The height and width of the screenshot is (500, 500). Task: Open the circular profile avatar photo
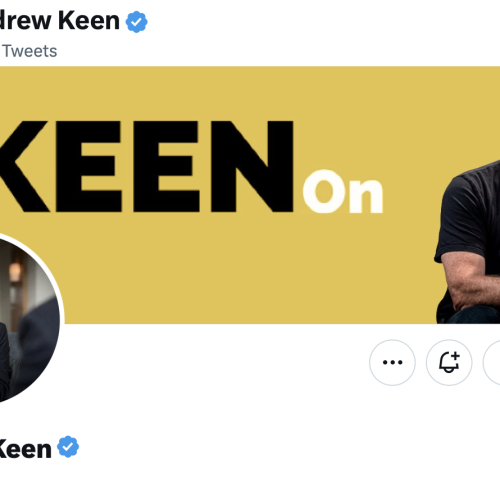28,318
